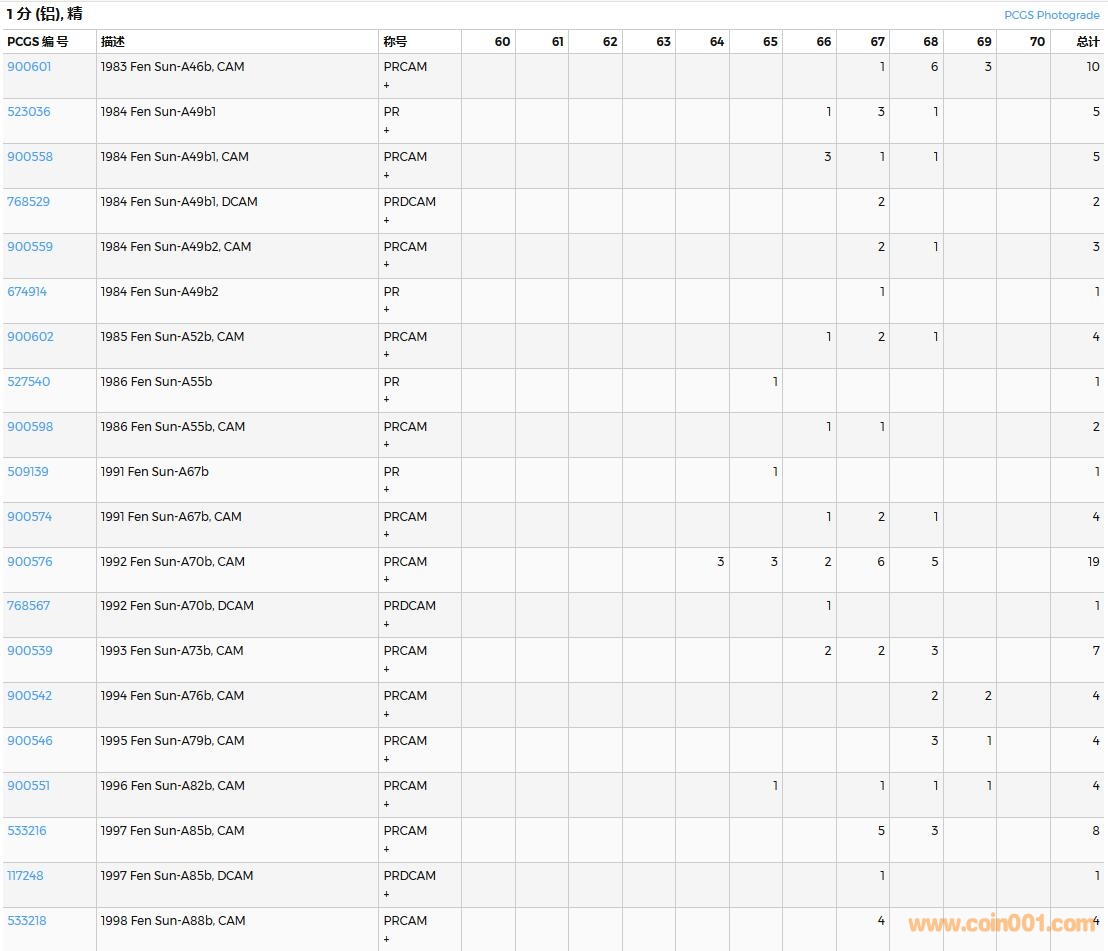Expand plus sign in 1997 Fen Sun-A85b, DCAM row

(387, 894)
